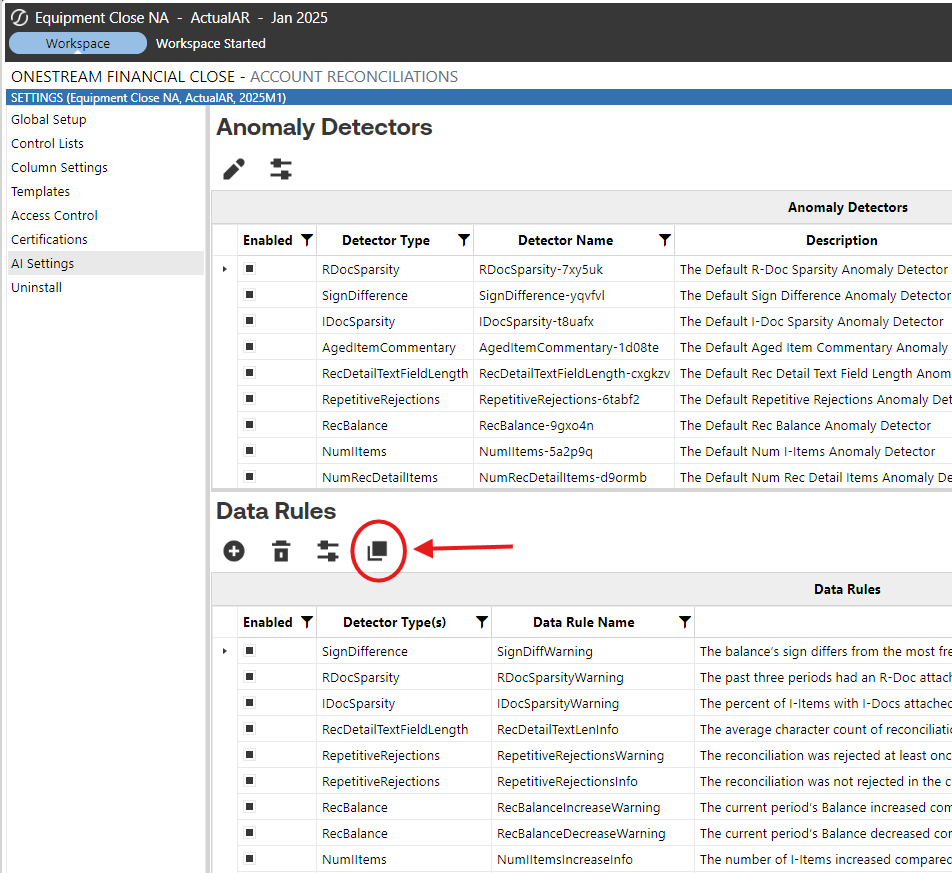The width and height of the screenshot is (952, 873).
Task: Sort by Data Rule Name column header
Action: [583, 622]
